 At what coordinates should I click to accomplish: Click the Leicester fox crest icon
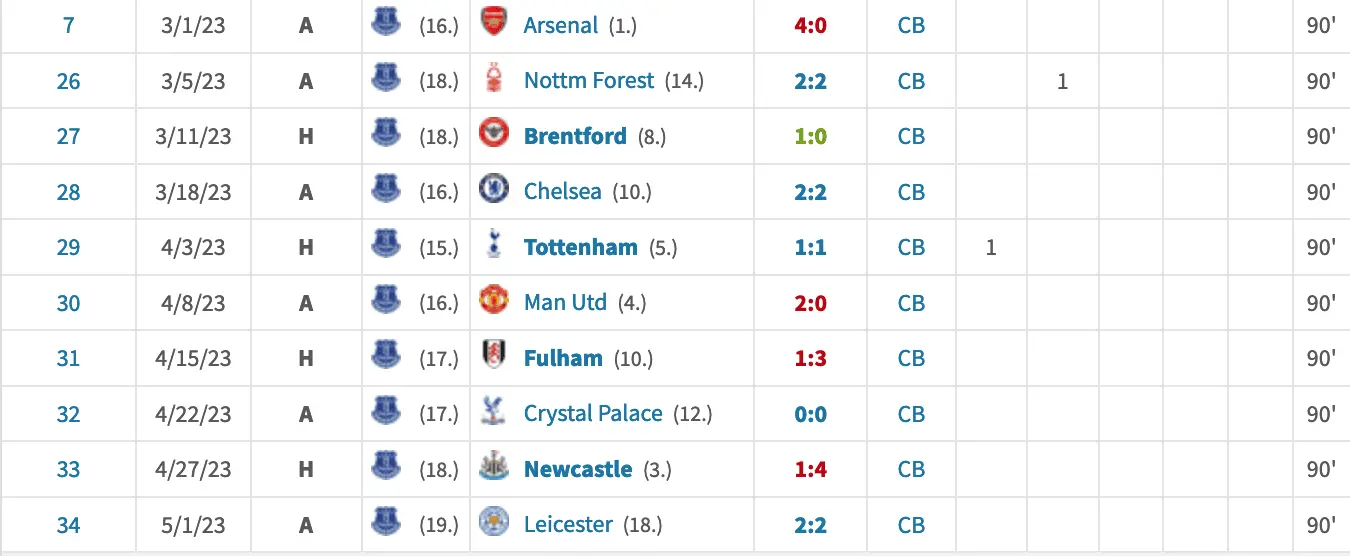[x=494, y=524]
